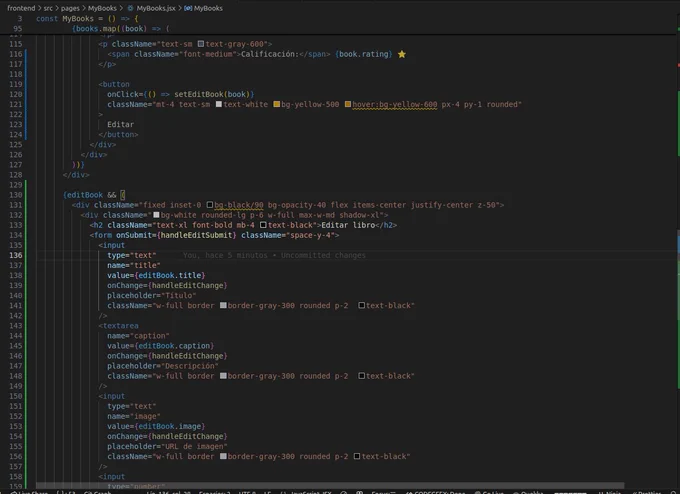Open the 'frontend' breadcrumb segment
This screenshot has width=680, height=494.
coord(21,8)
